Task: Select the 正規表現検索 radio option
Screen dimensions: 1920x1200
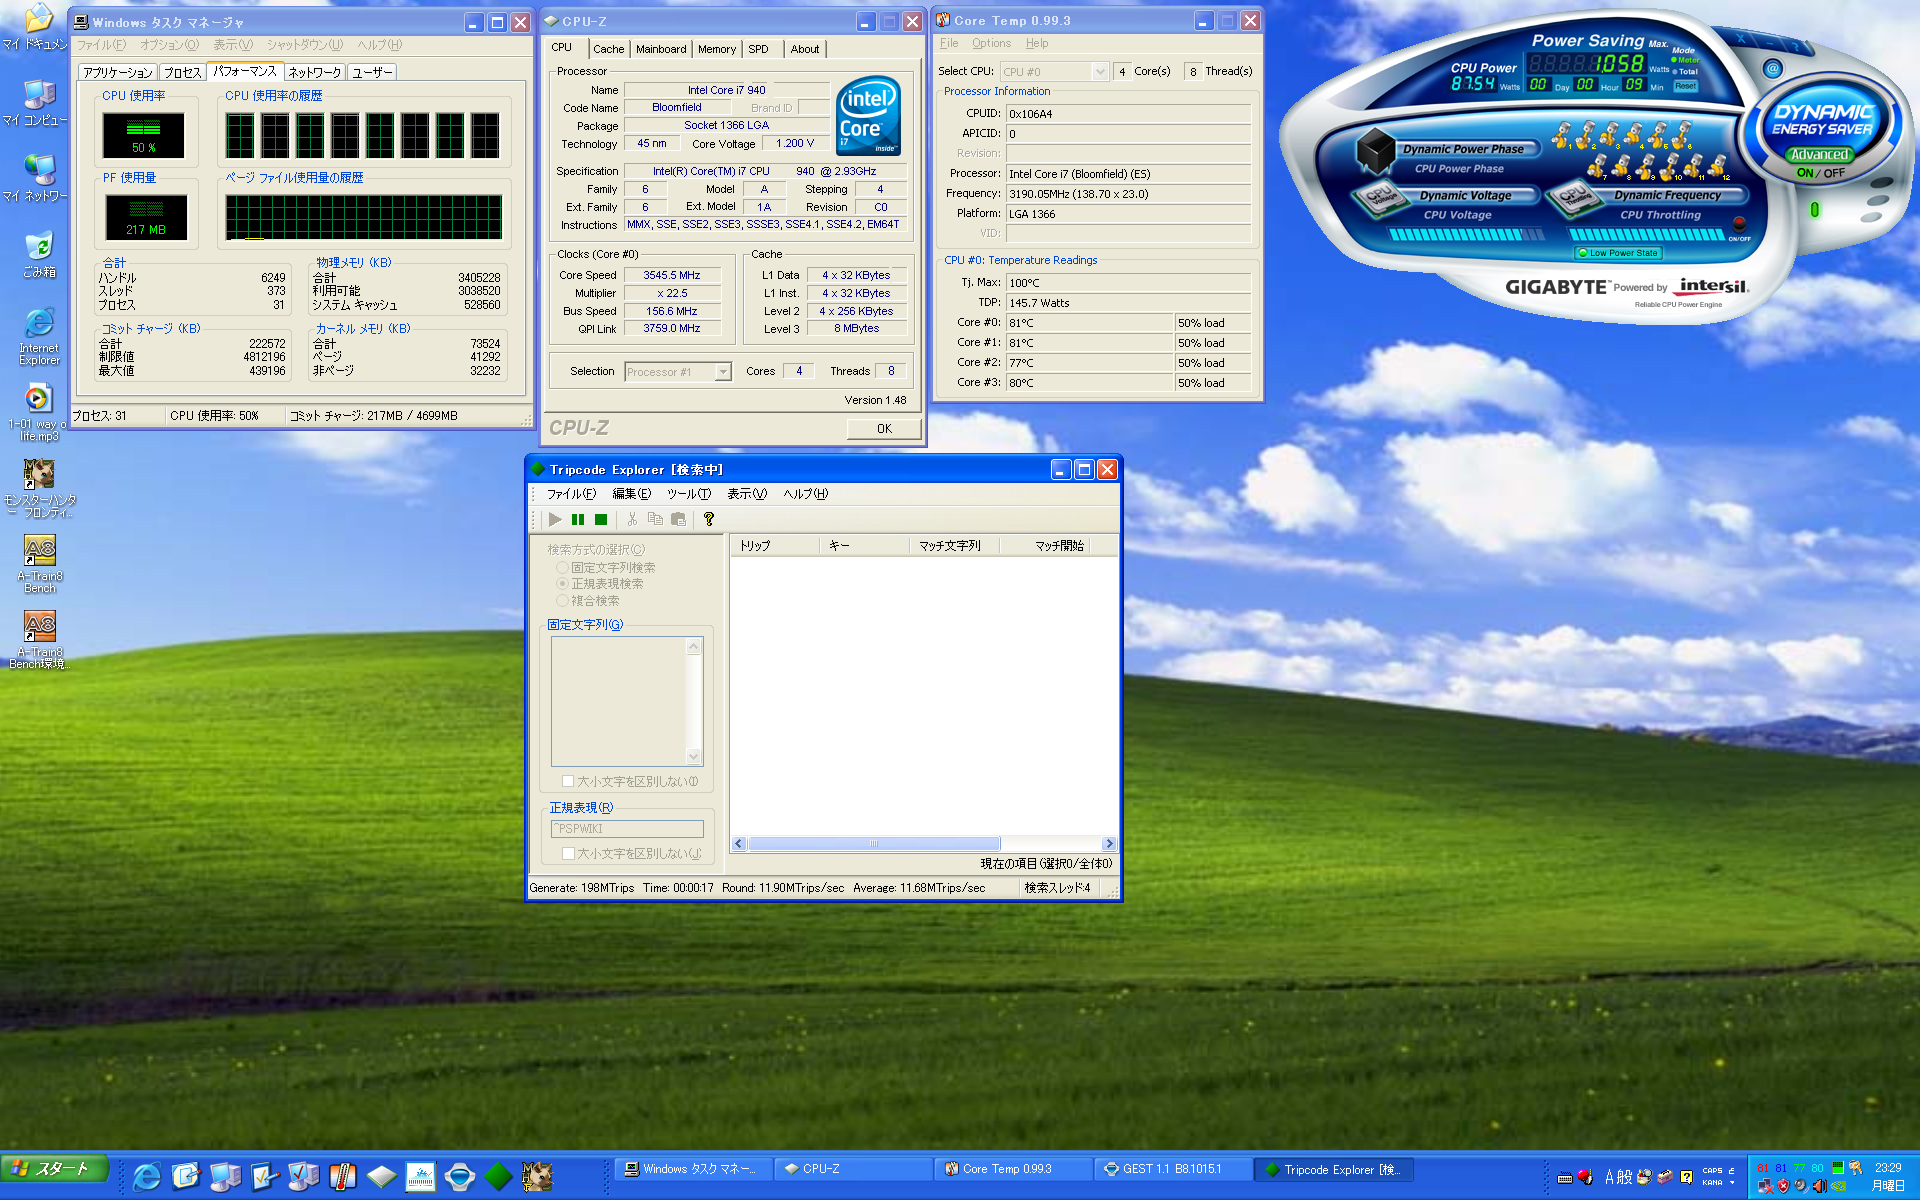Action: click(562, 584)
